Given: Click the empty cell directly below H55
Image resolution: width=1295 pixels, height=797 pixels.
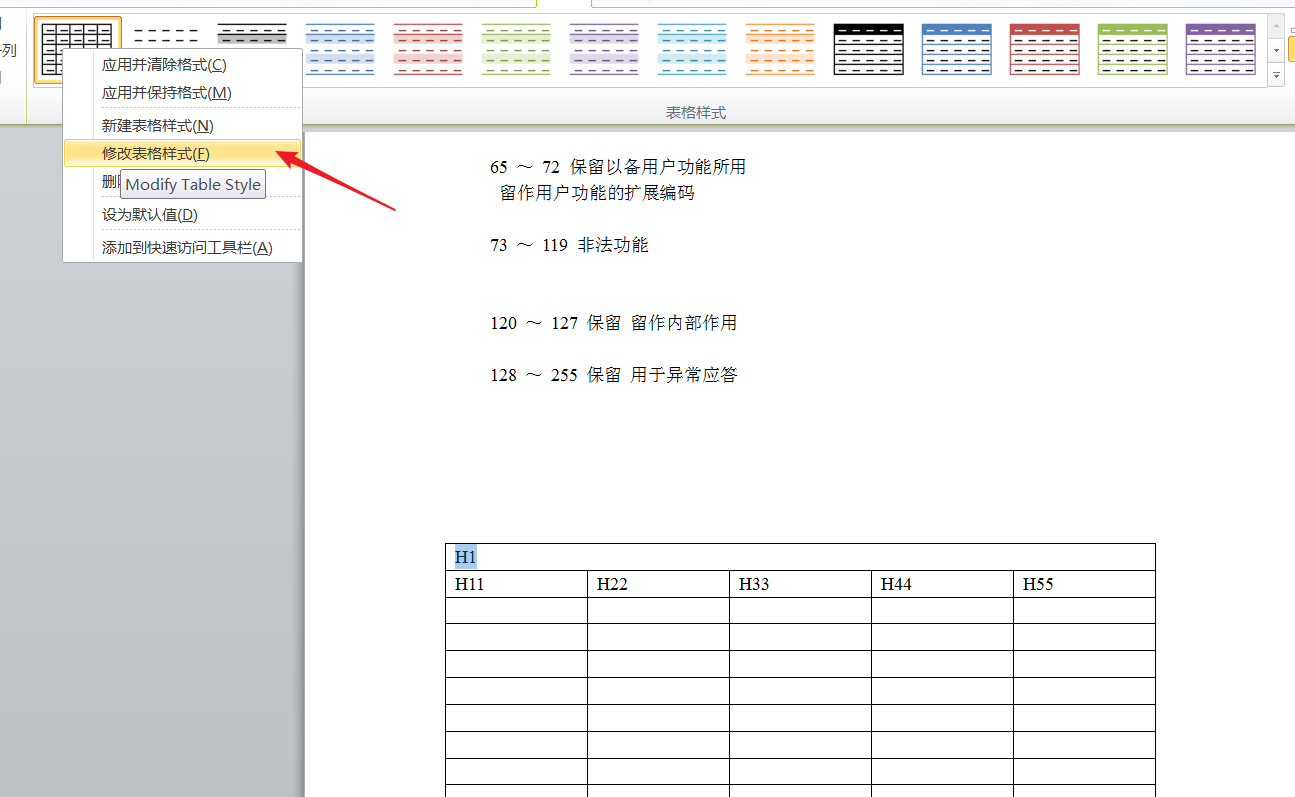Looking at the screenshot, I should [x=1084, y=611].
